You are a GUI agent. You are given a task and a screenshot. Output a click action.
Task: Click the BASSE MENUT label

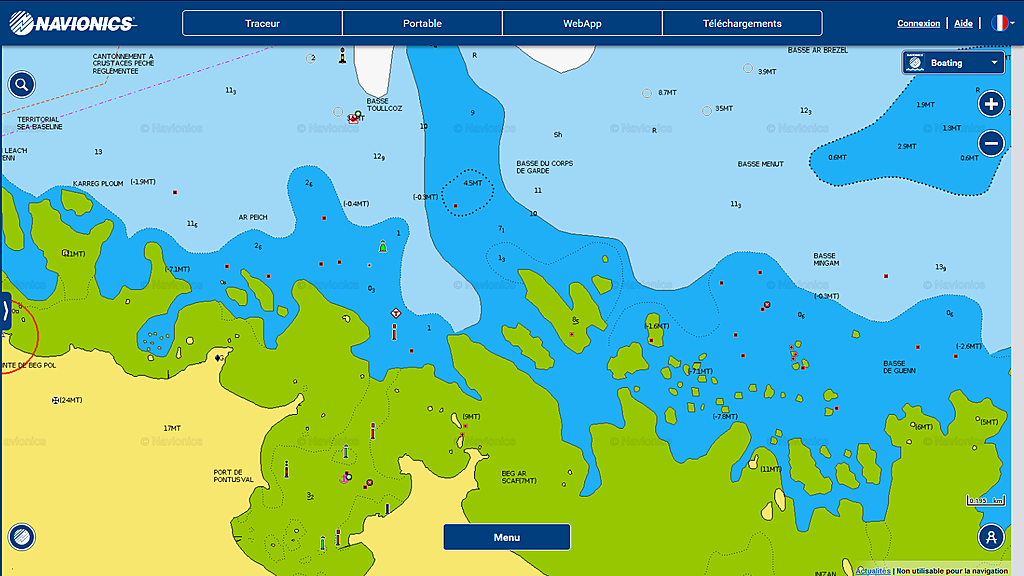(x=760, y=164)
